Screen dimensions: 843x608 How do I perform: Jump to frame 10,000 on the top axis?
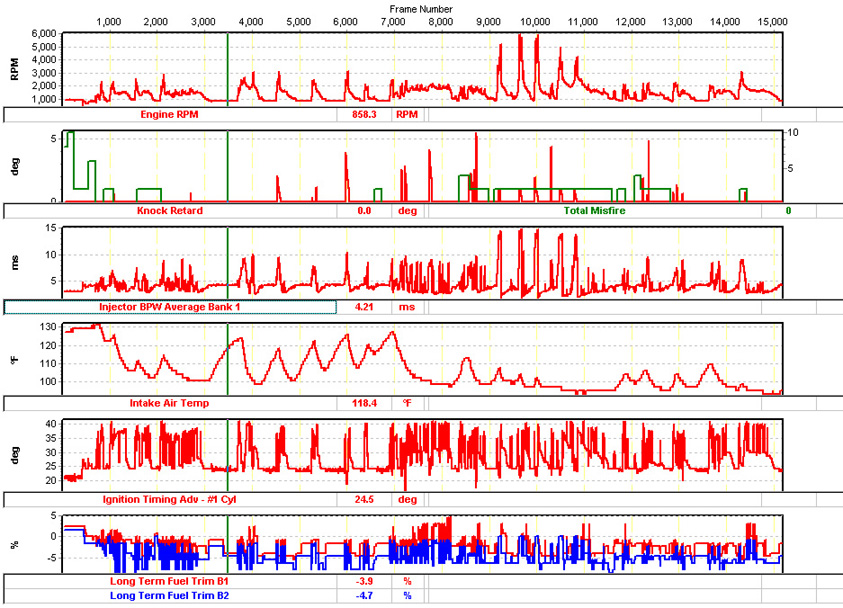pos(535,21)
